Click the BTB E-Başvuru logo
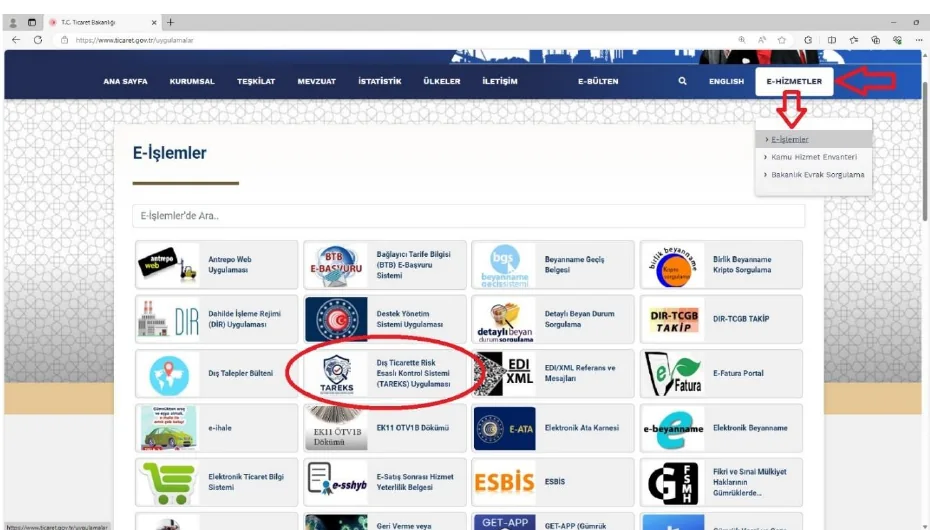930x530 pixels. pyautogui.click(x=336, y=265)
